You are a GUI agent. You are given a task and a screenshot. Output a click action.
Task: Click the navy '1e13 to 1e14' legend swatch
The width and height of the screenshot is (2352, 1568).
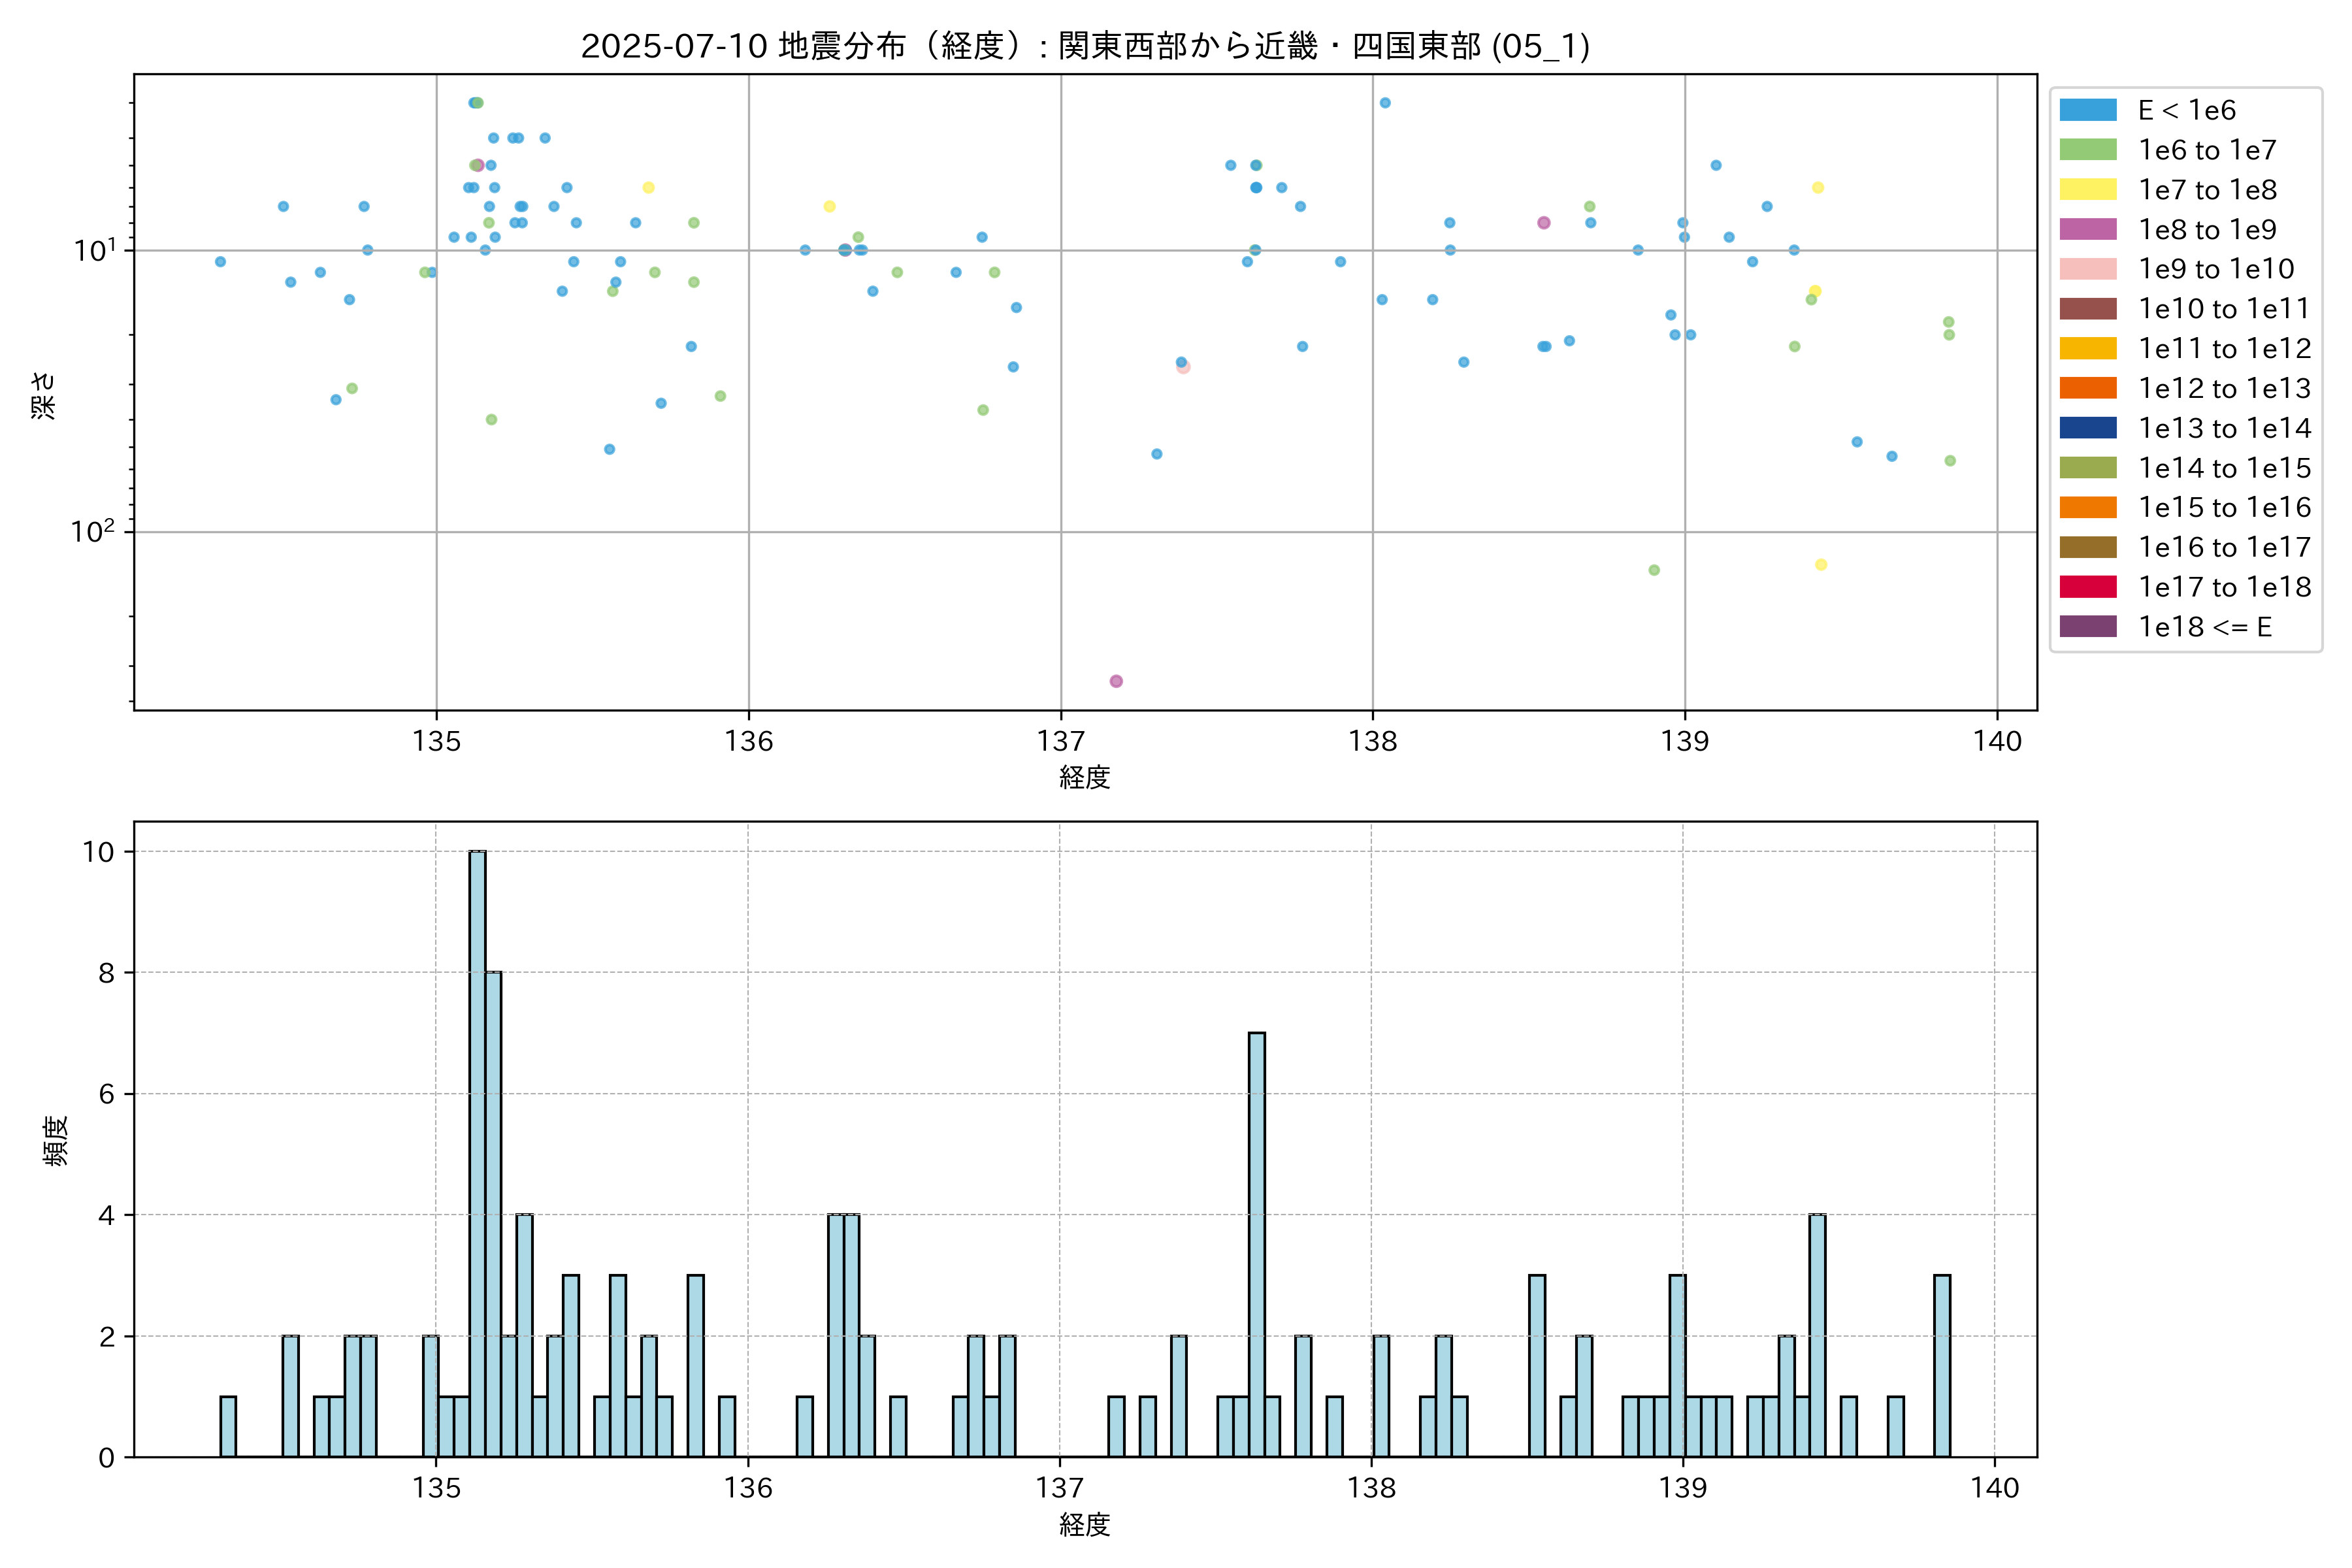click(x=2087, y=428)
